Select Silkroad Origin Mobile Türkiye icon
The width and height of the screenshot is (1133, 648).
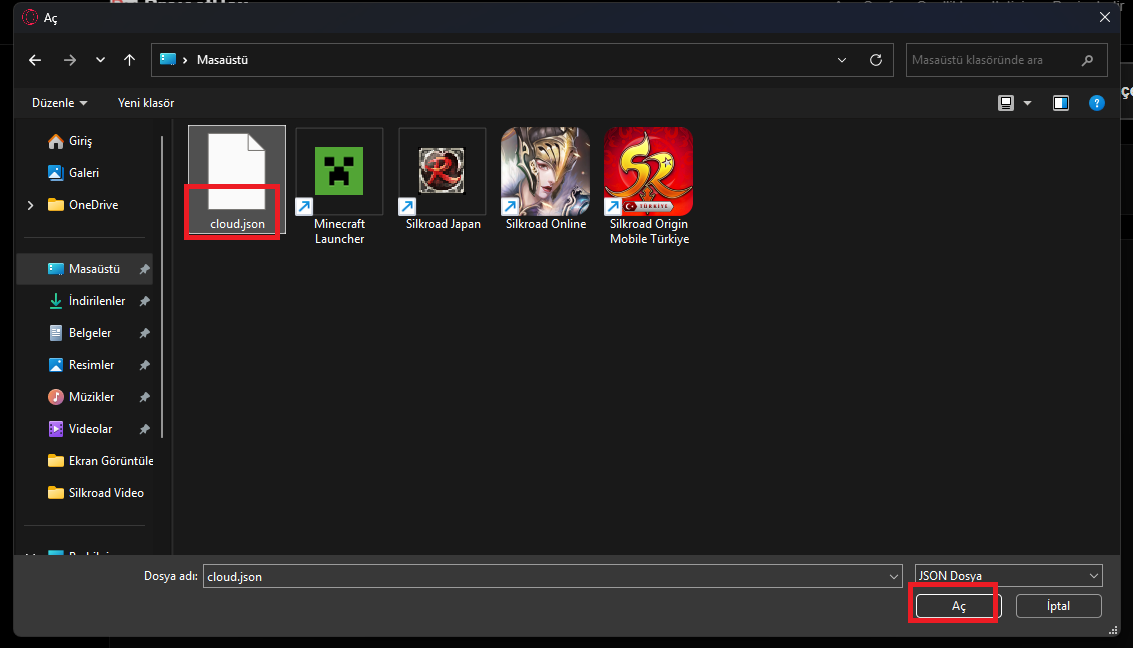click(649, 171)
